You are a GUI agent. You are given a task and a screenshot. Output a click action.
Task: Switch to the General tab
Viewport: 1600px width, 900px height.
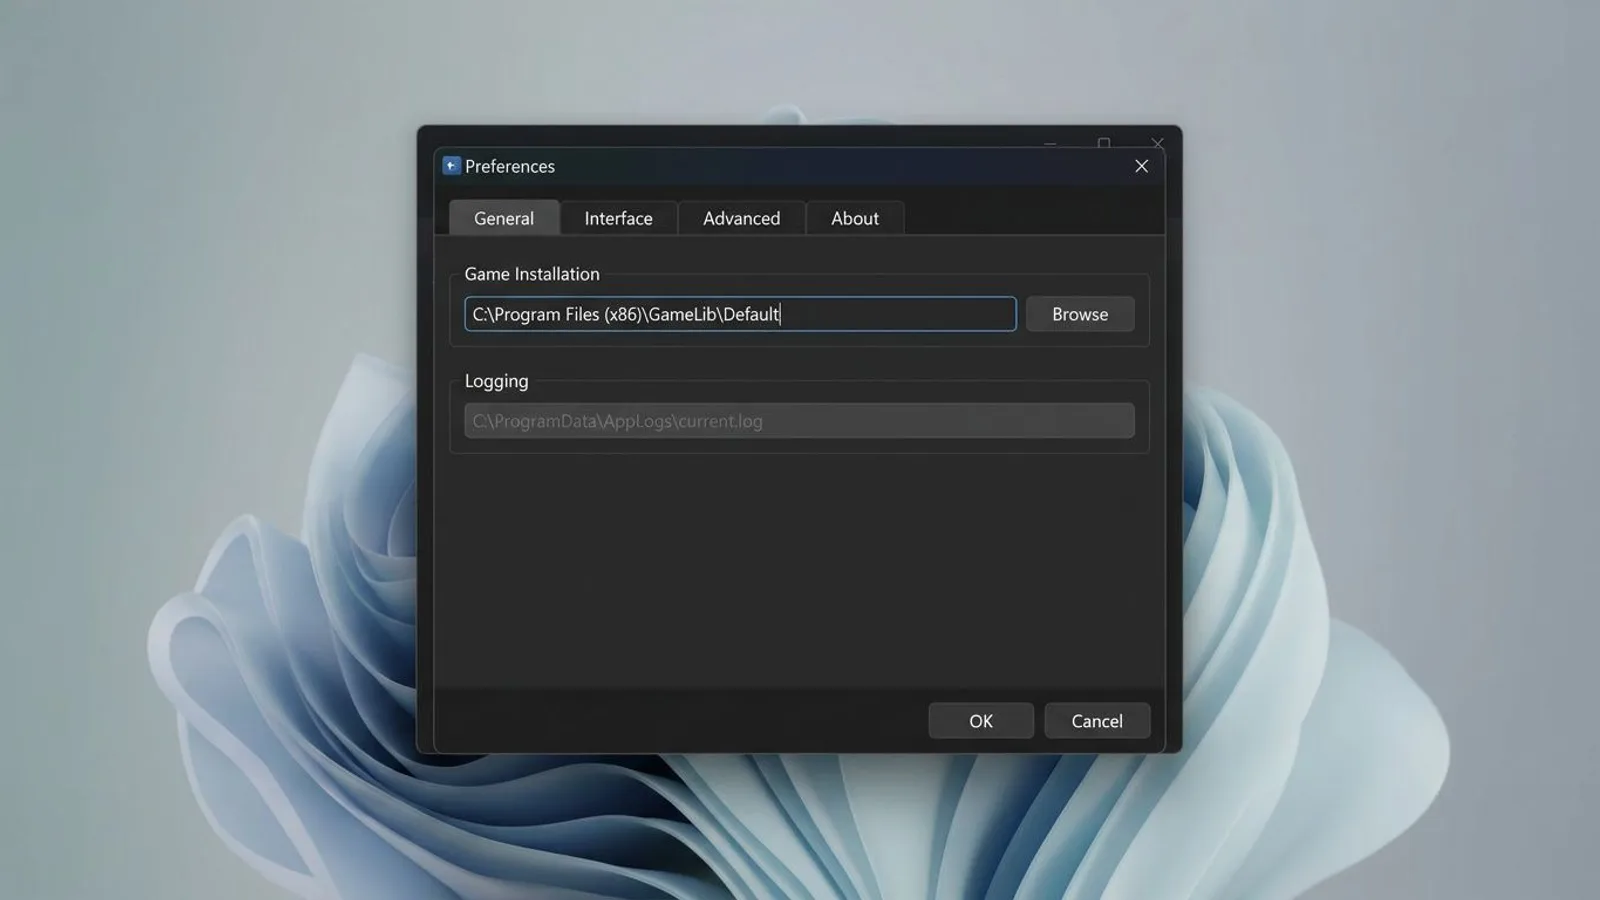click(504, 218)
